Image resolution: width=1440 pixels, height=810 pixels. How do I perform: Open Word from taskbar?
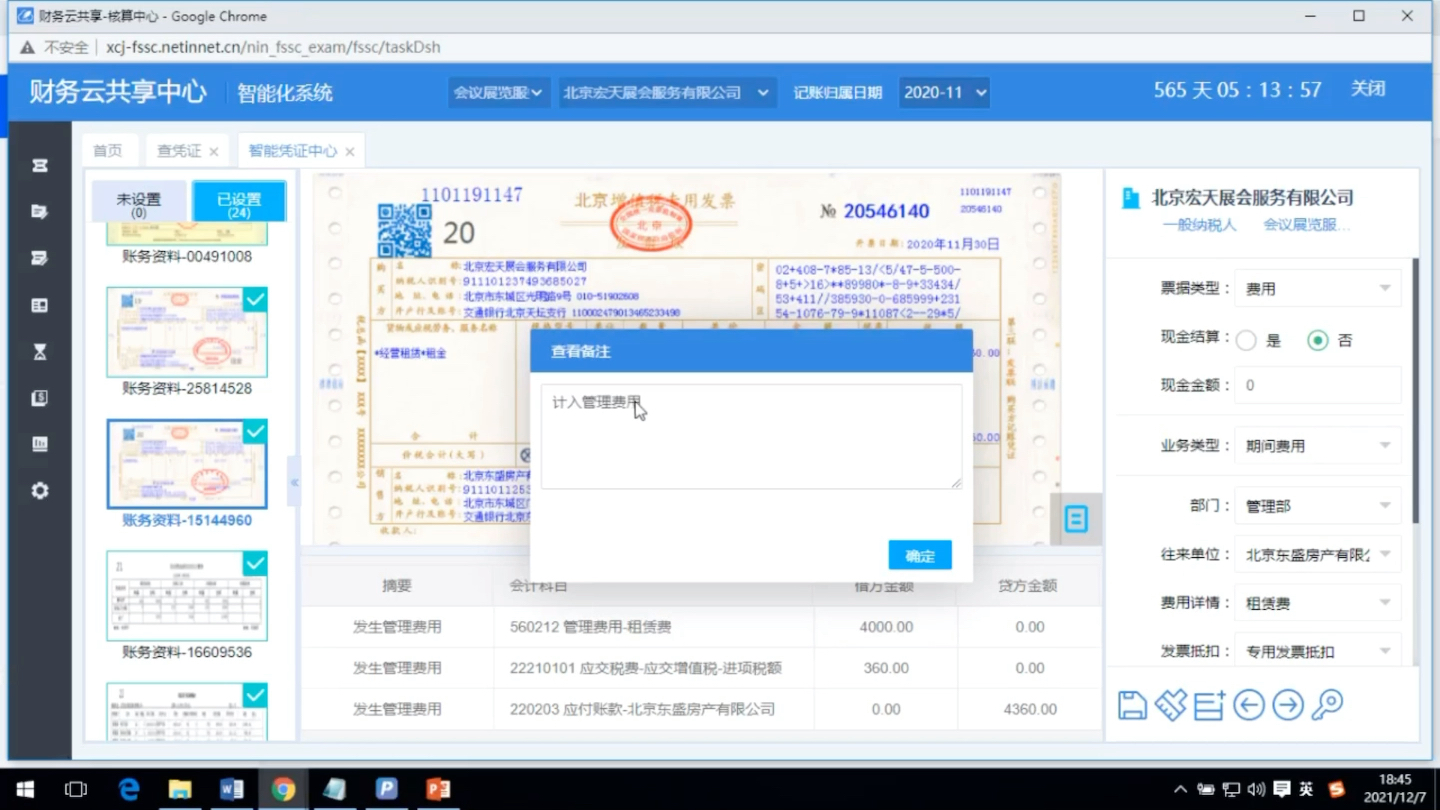(232, 789)
